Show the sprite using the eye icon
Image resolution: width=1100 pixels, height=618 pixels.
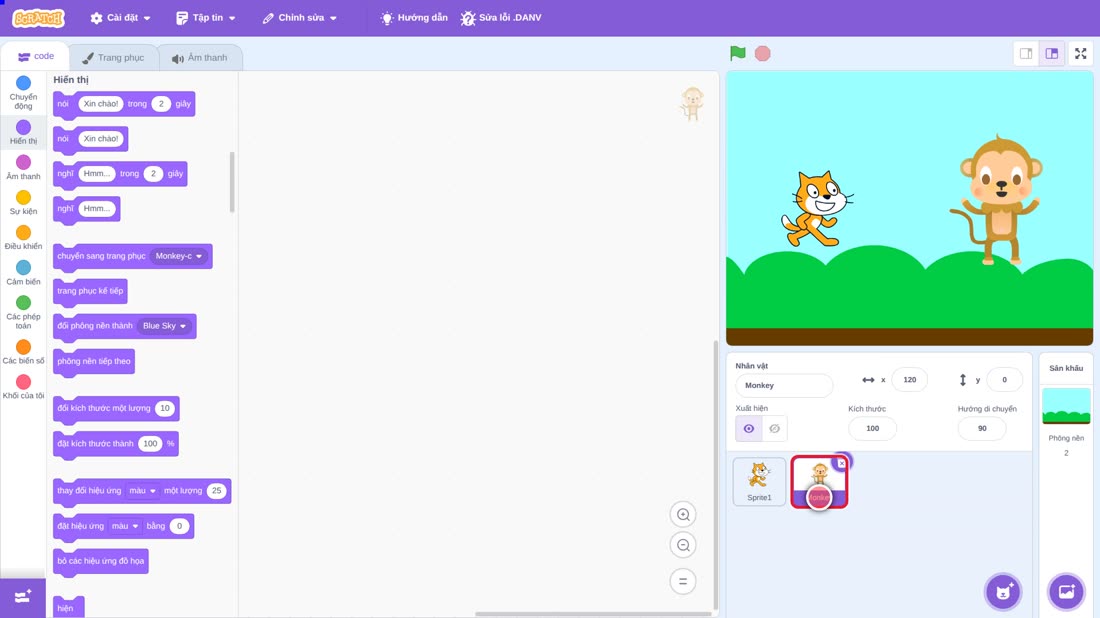749,429
